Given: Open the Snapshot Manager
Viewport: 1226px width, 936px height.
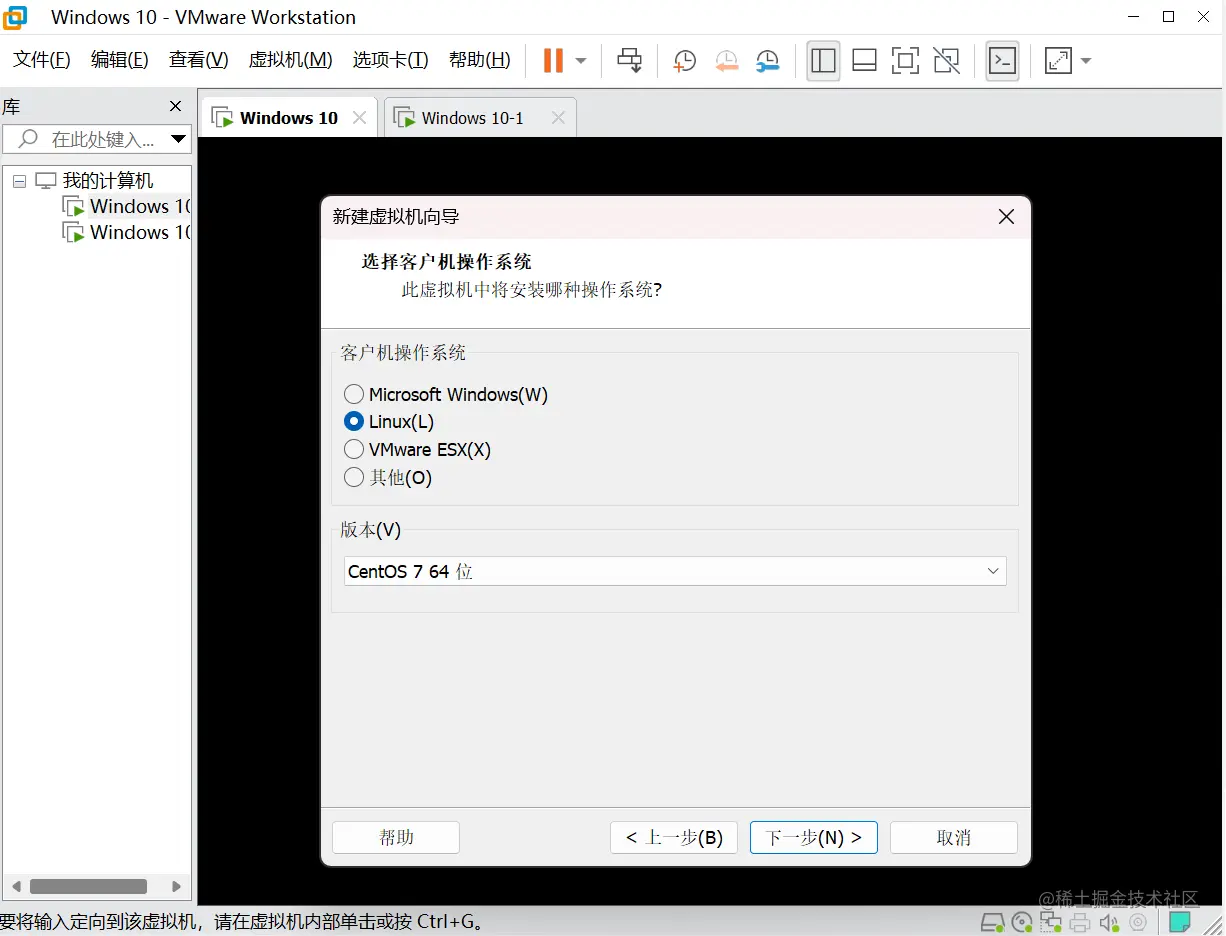Looking at the screenshot, I should tap(768, 60).
